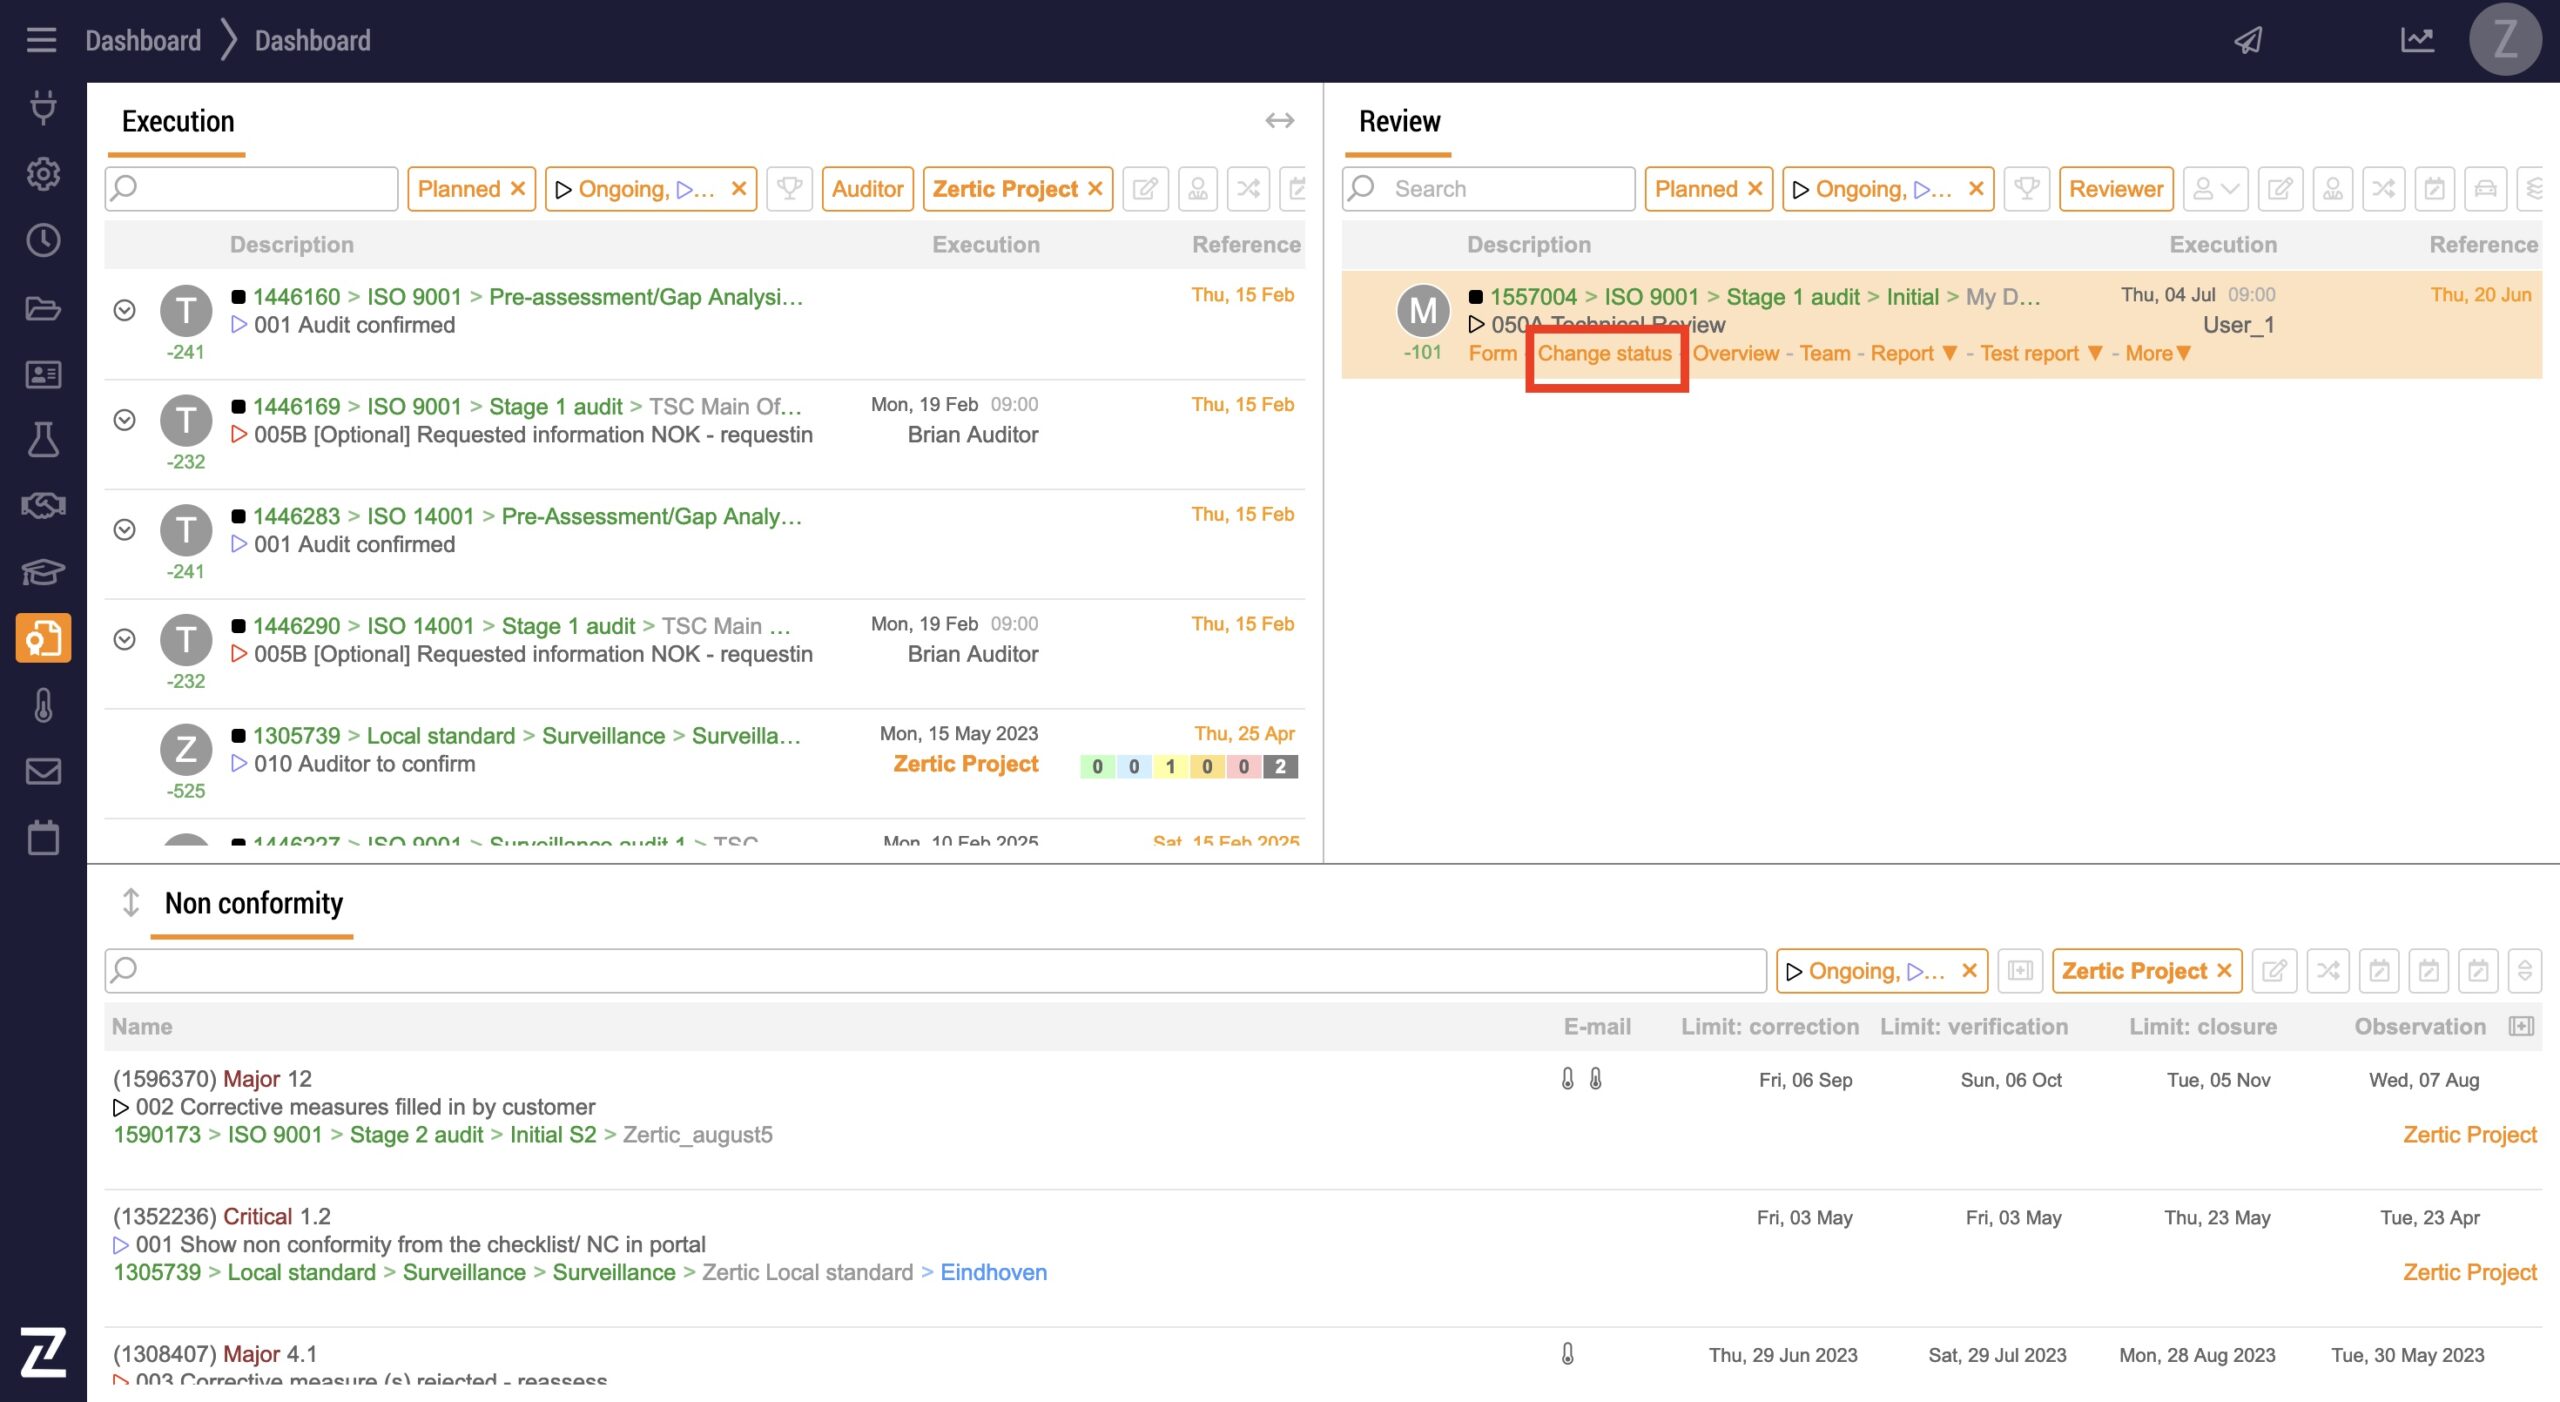The height and width of the screenshot is (1402, 2560).
Task: Click the thermometer sidebar icon
Action: pyautogui.click(x=43, y=705)
